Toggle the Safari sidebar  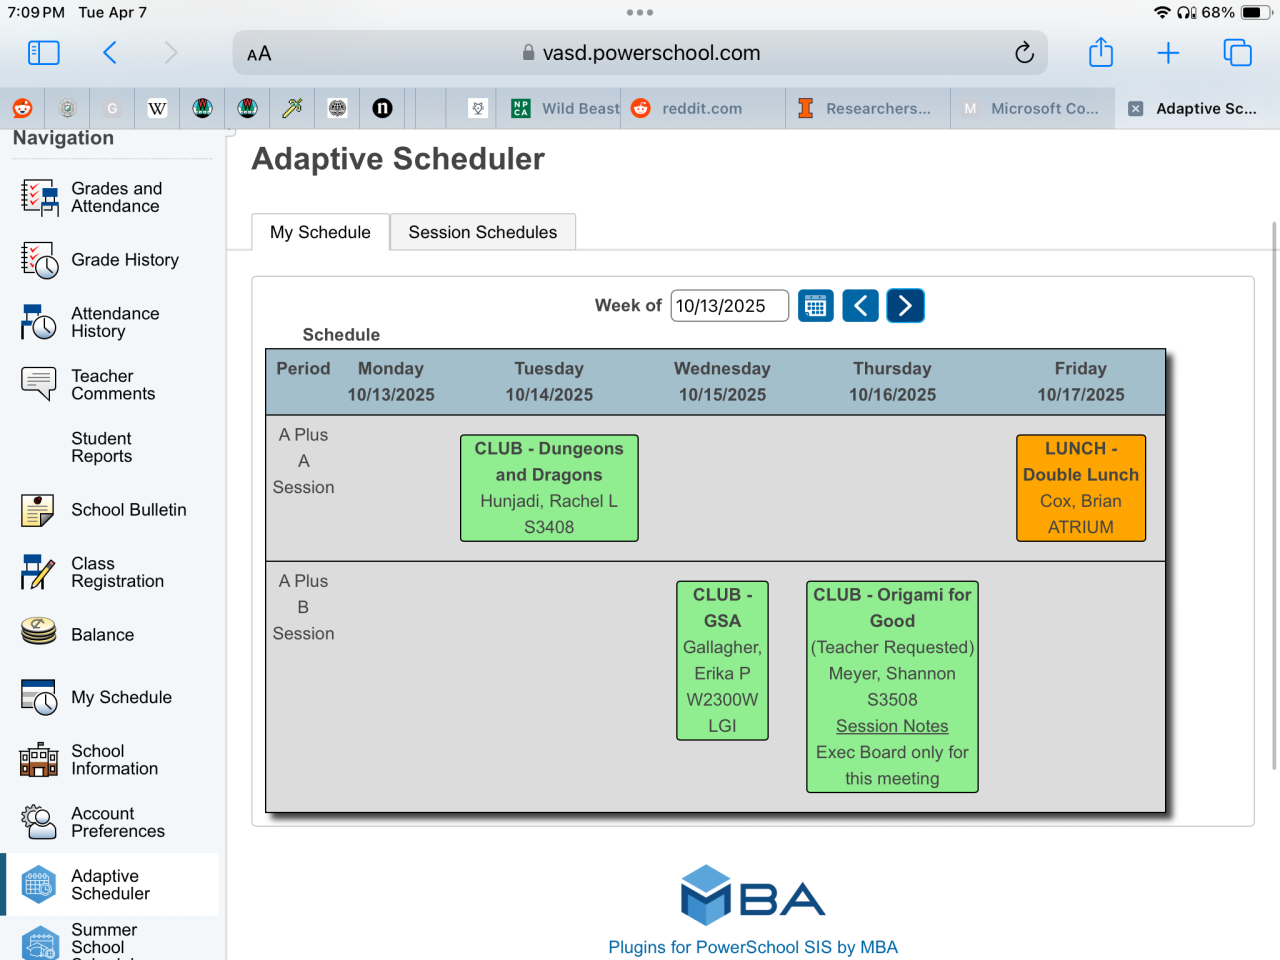click(44, 53)
